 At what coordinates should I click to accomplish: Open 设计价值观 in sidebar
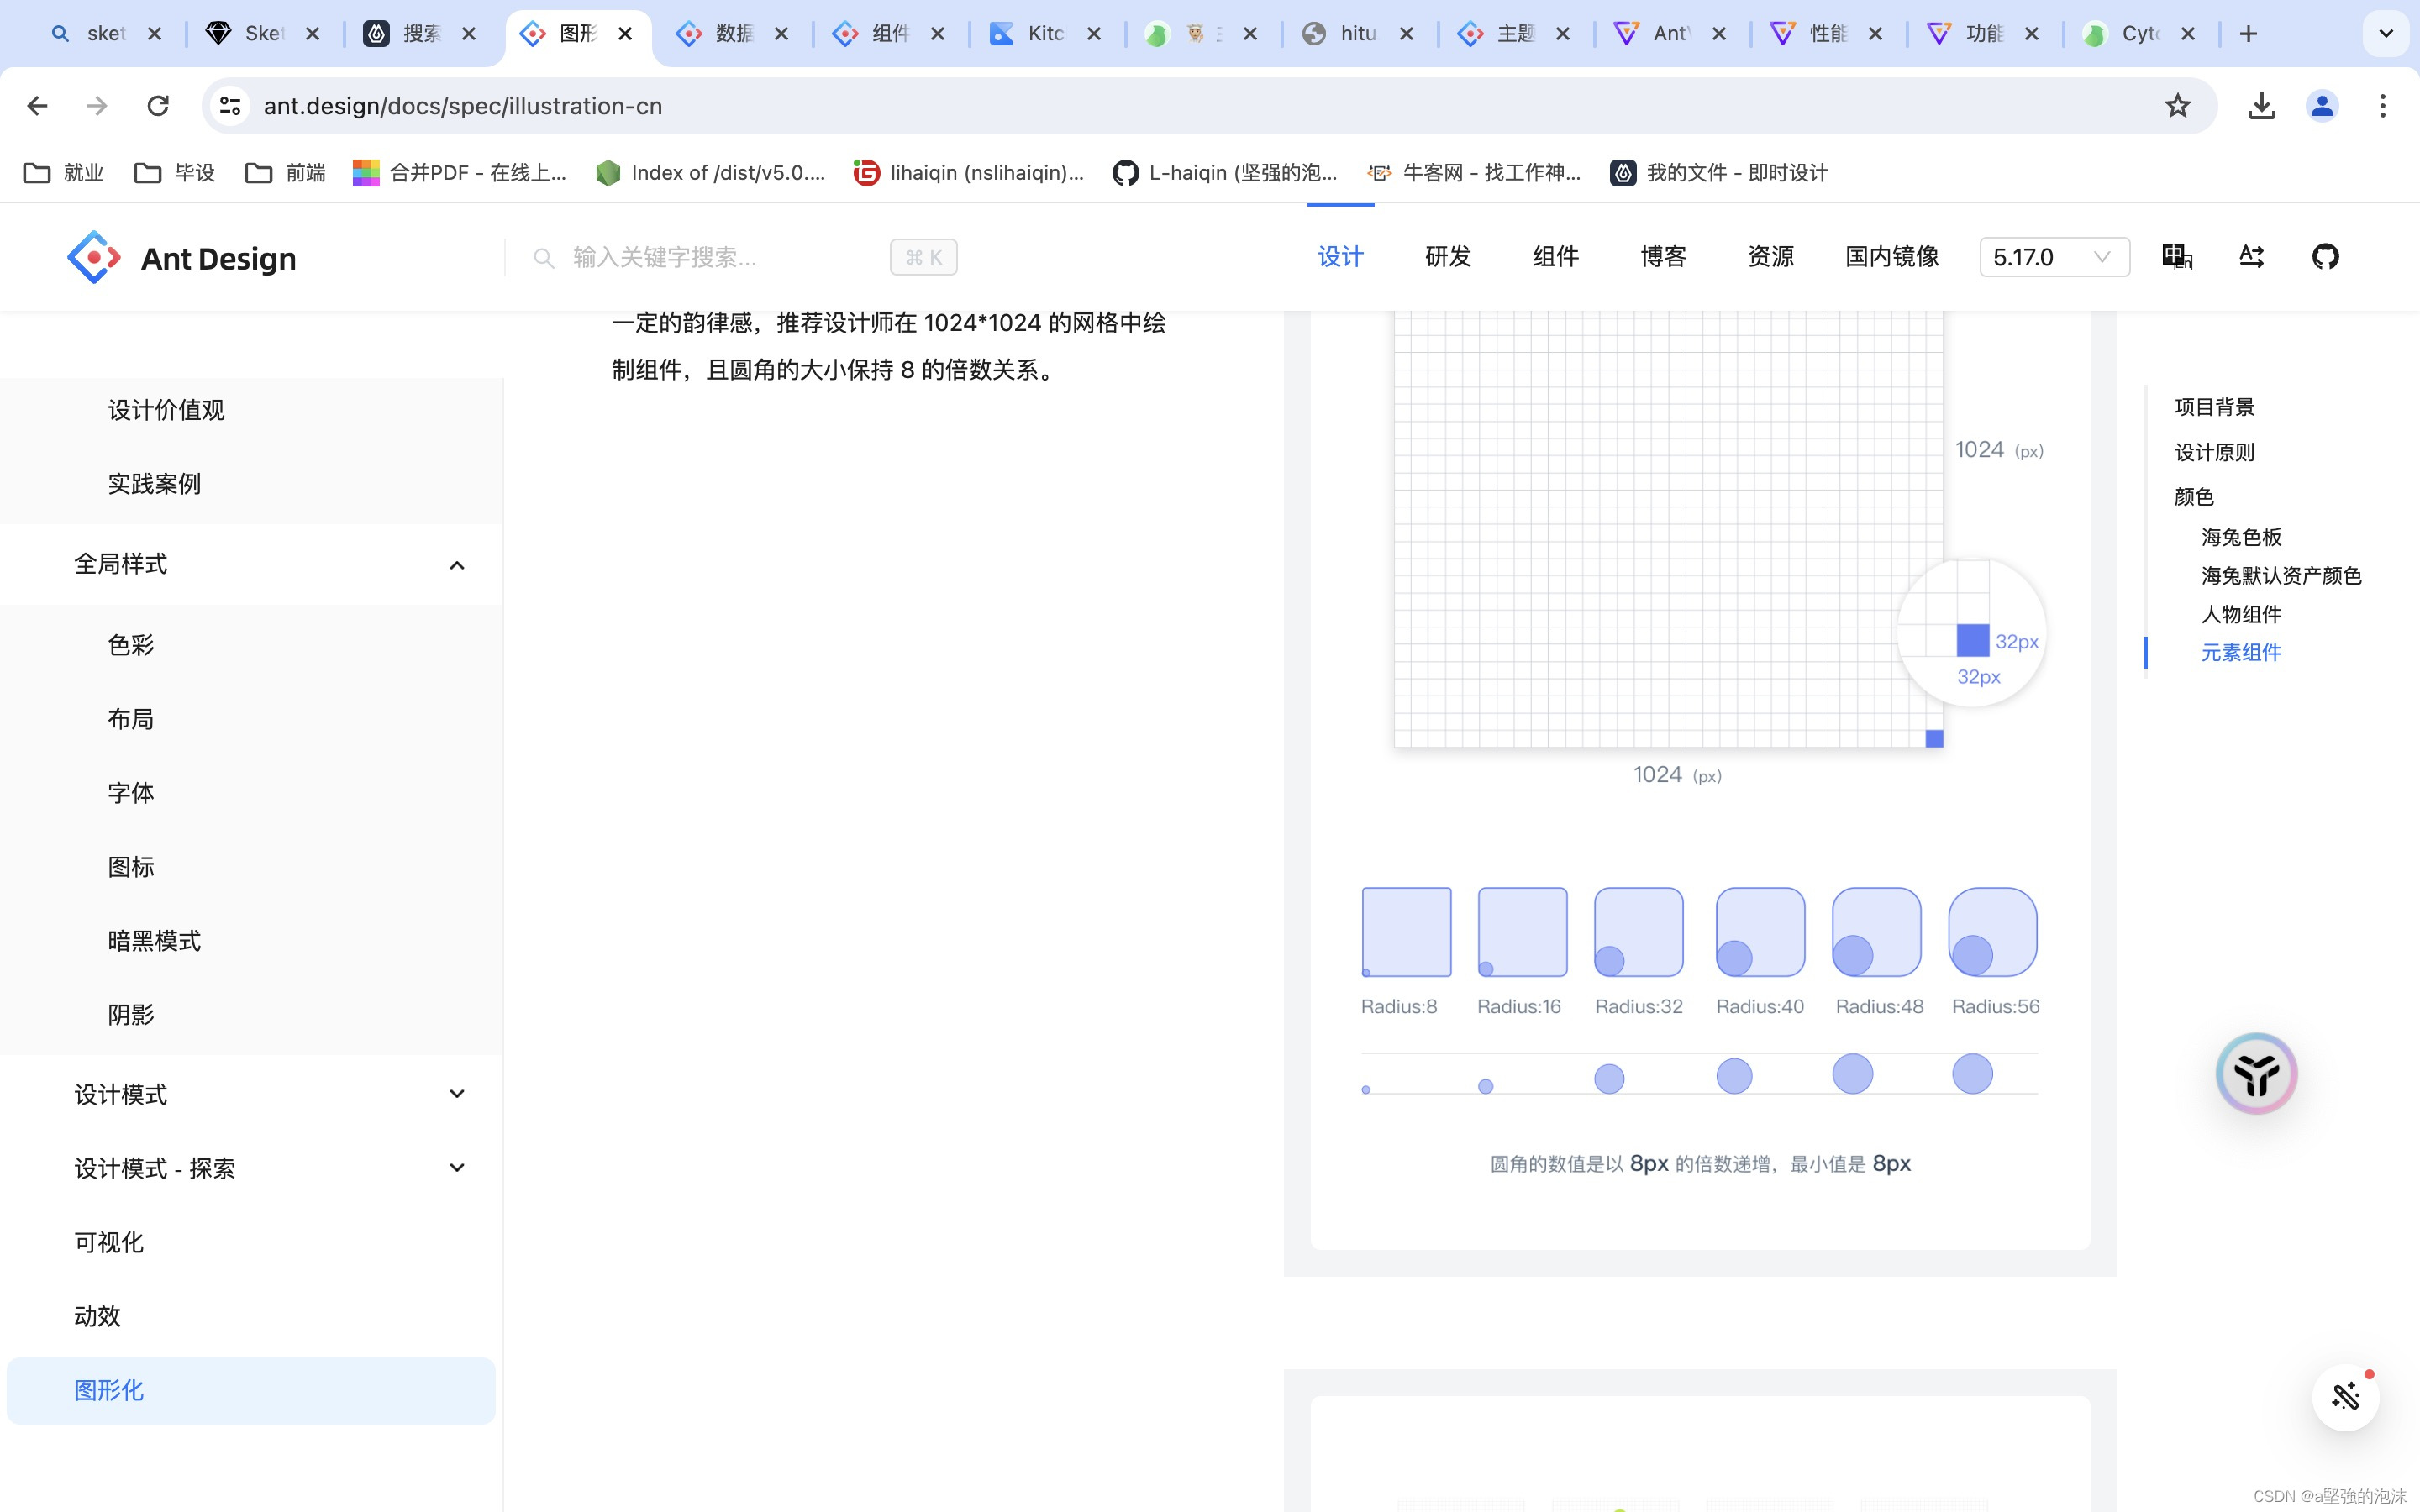251,410
